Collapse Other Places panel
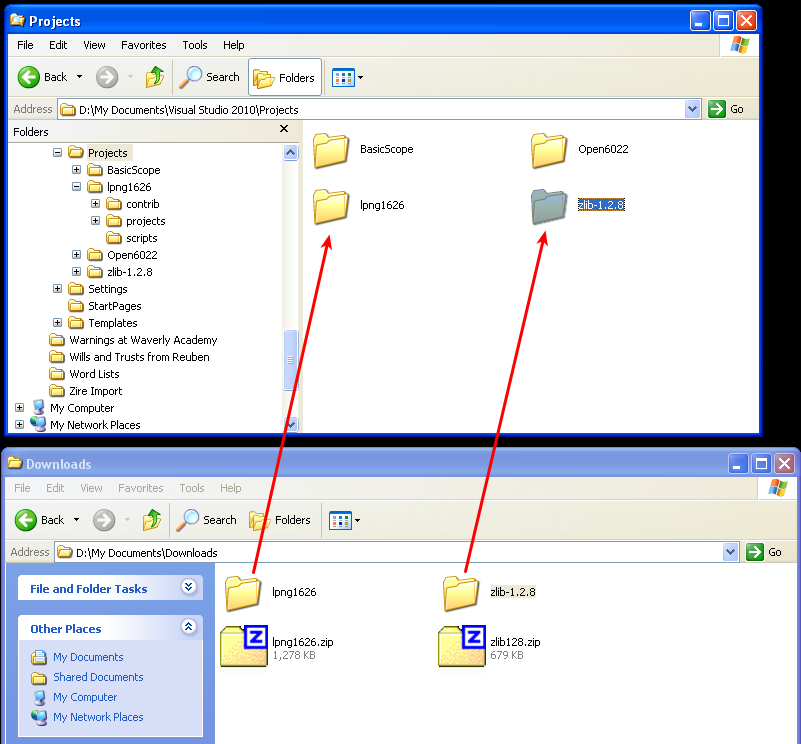Screen dimensions: 801x744 pyautogui.click(x=189, y=626)
